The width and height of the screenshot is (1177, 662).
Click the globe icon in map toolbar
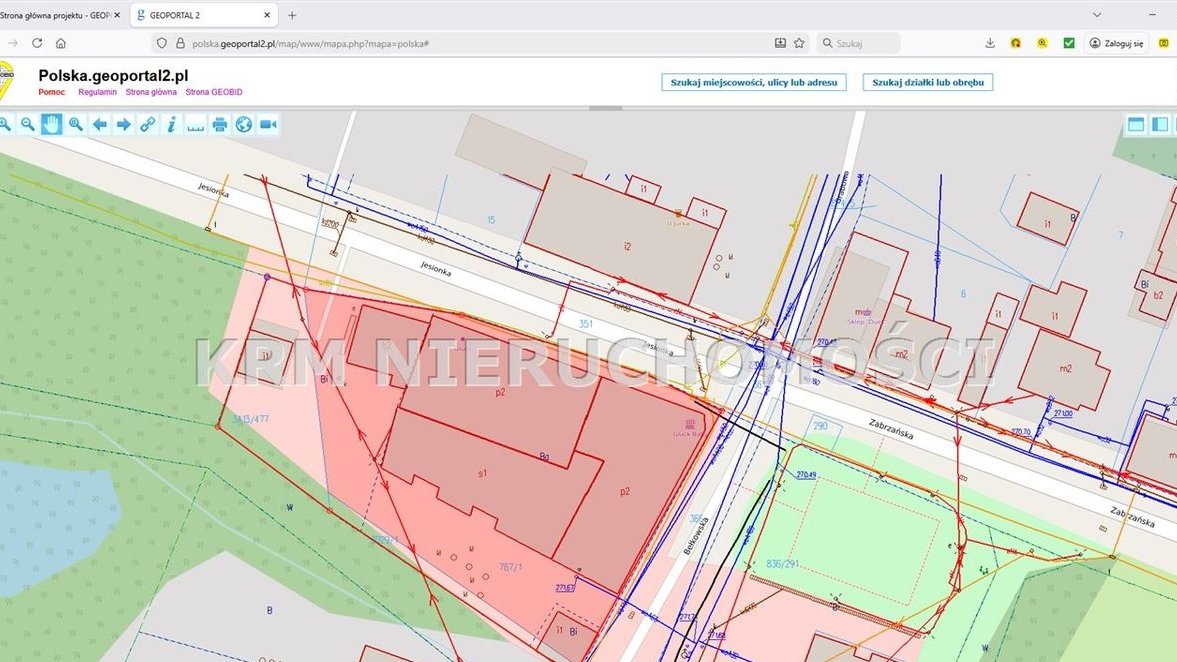(x=243, y=124)
